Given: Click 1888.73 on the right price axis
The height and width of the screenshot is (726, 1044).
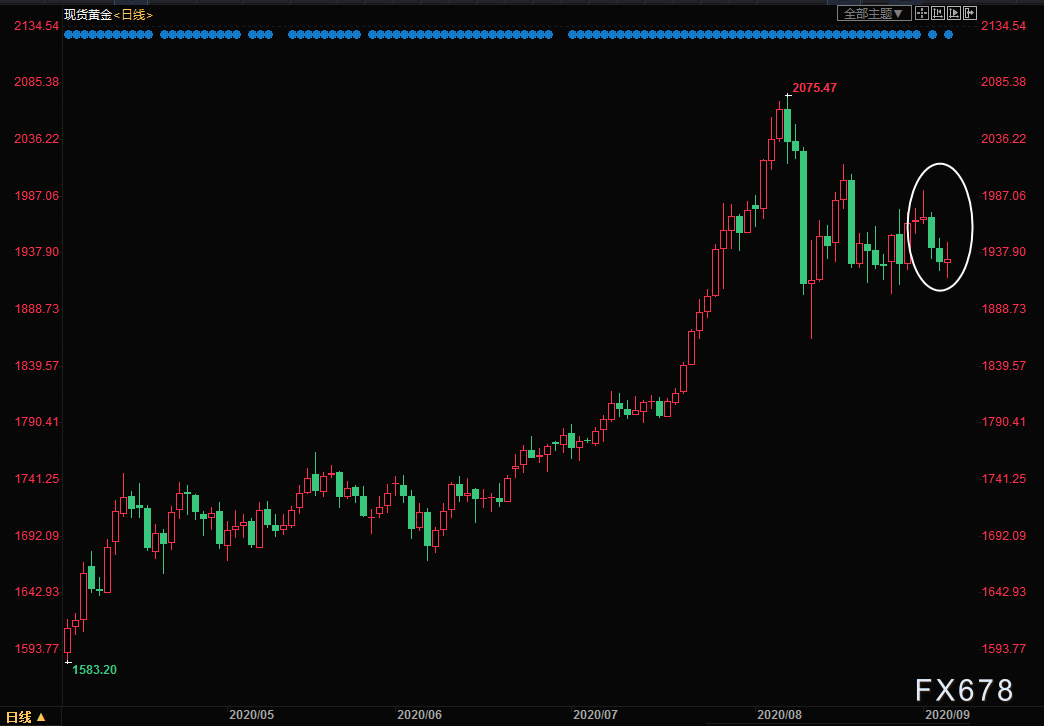Looking at the screenshot, I should click(x=1003, y=309).
